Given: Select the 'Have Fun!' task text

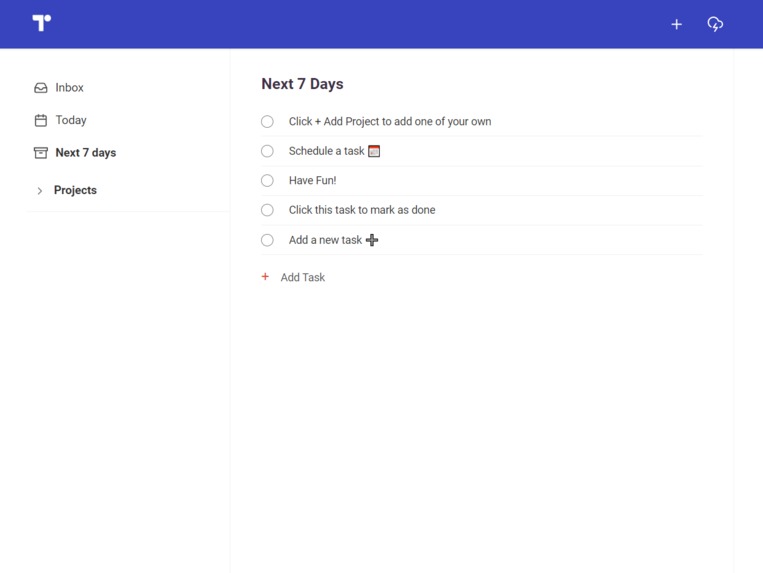Looking at the screenshot, I should coord(312,180).
